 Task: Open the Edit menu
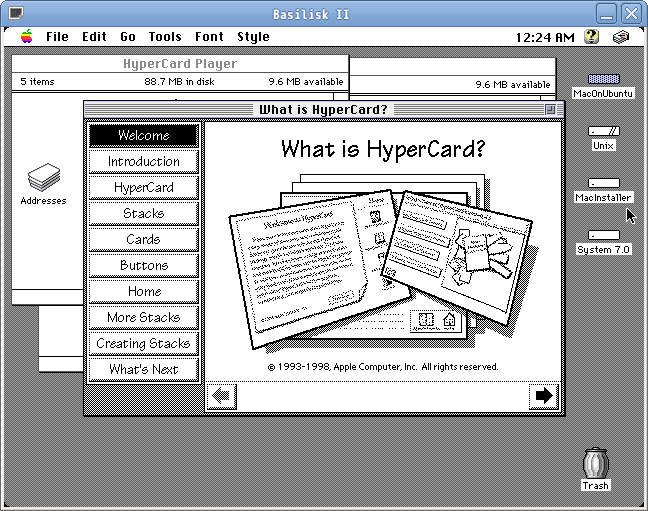tap(94, 37)
